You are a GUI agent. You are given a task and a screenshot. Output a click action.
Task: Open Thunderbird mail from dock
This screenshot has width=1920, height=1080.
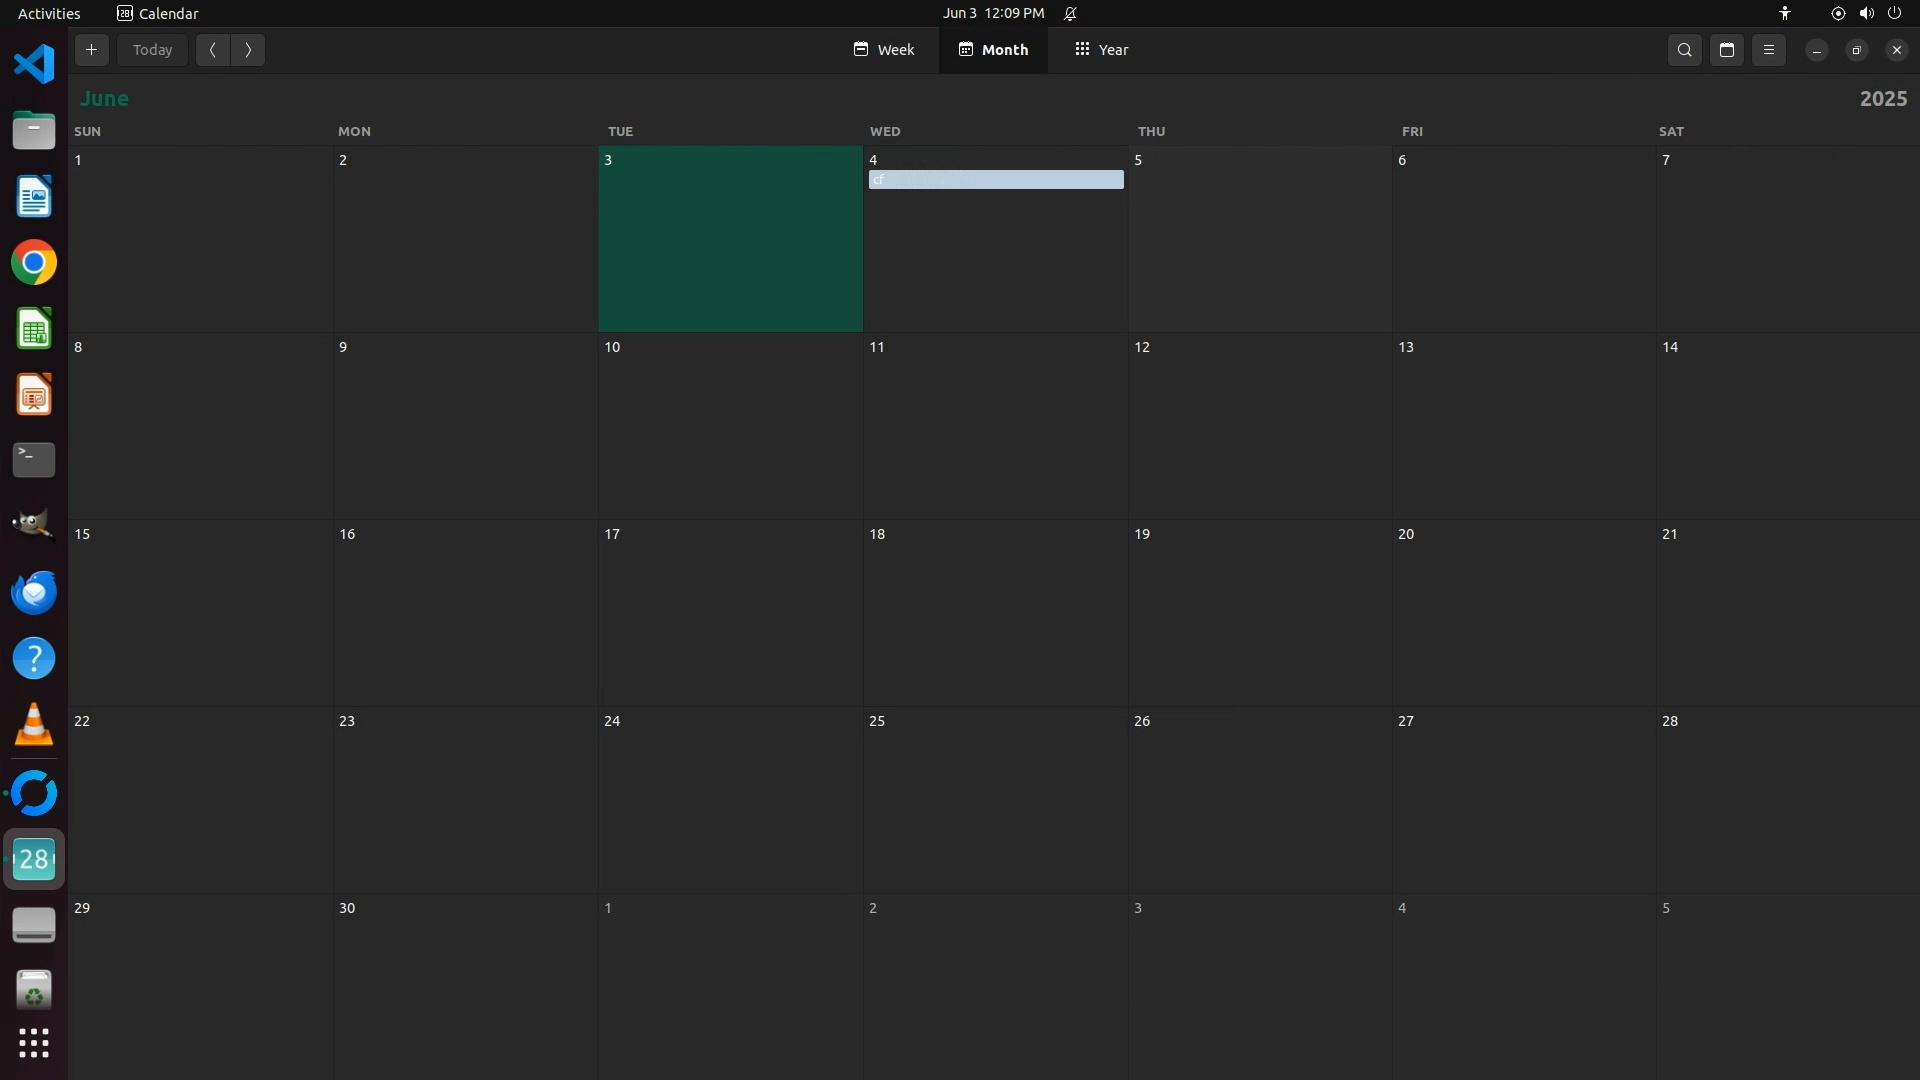click(x=34, y=592)
